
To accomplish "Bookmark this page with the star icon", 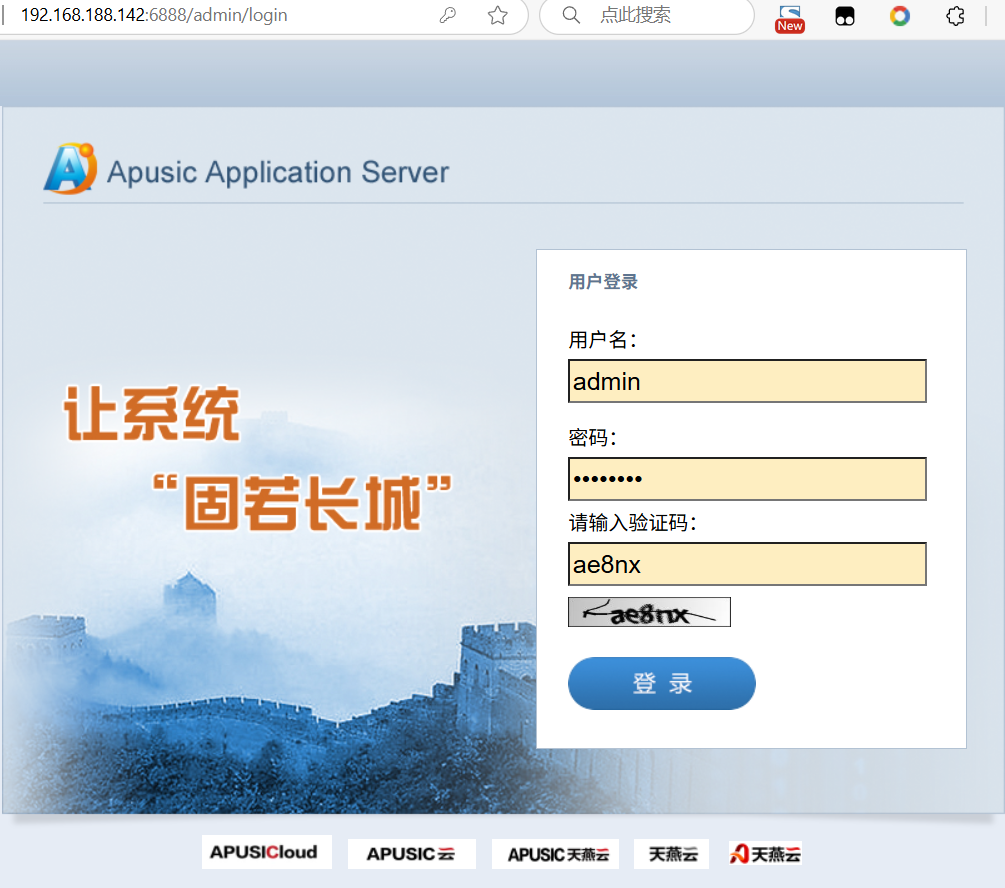I will tap(497, 15).
